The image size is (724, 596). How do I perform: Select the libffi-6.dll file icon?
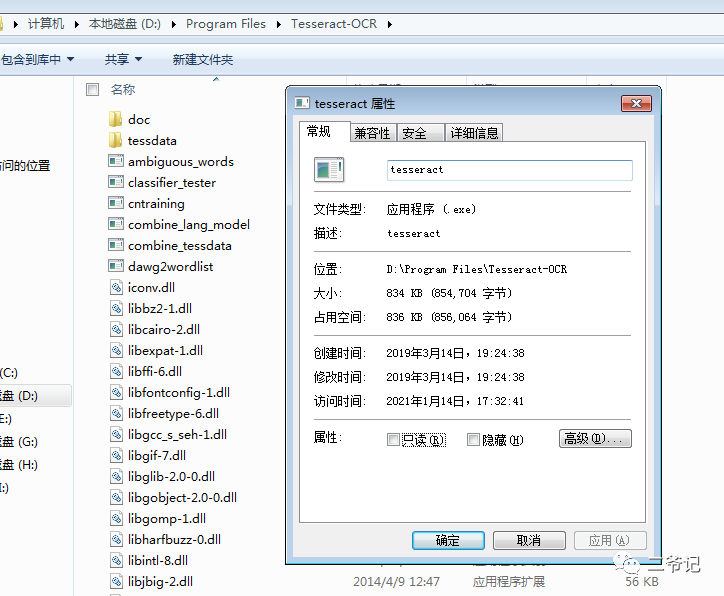pos(116,371)
